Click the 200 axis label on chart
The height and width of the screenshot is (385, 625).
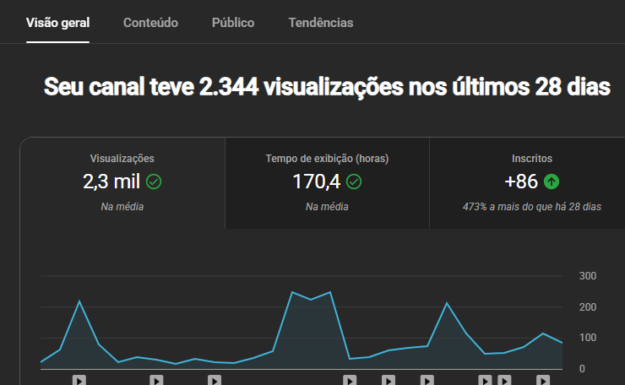pyautogui.click(x=588, y=307)
